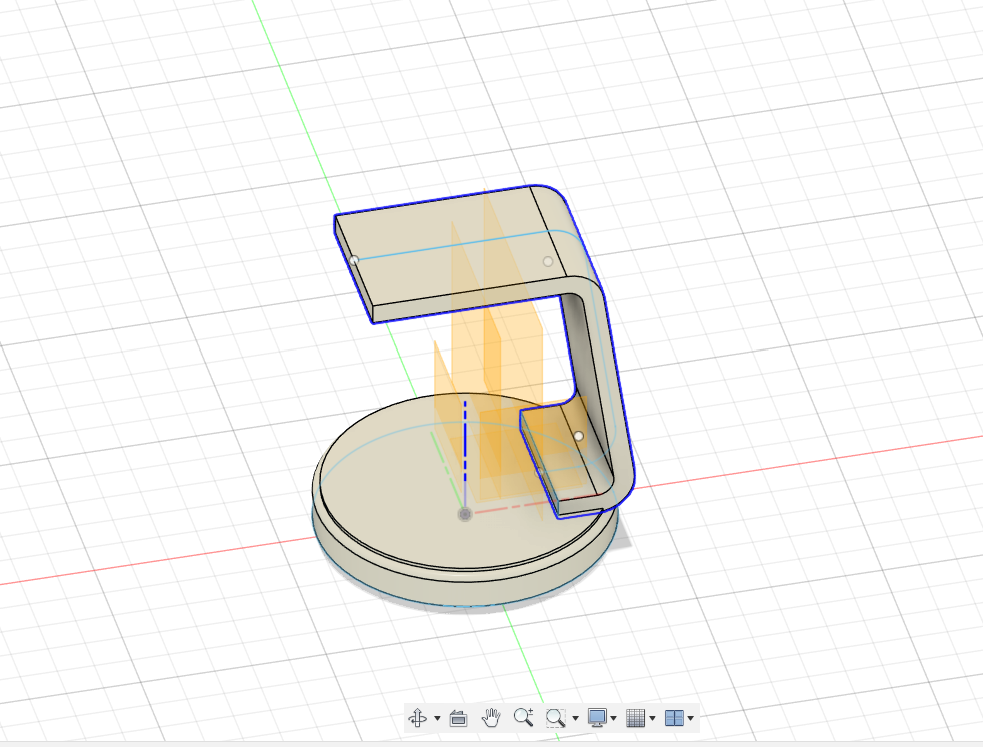
Task: Choose the Zoom Window fit tool
Action: pos(555,718)
